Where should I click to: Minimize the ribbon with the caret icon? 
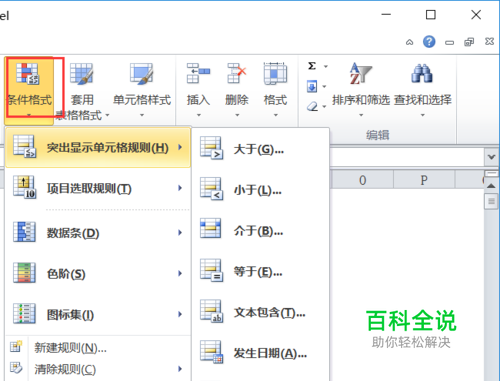point(409,42)
